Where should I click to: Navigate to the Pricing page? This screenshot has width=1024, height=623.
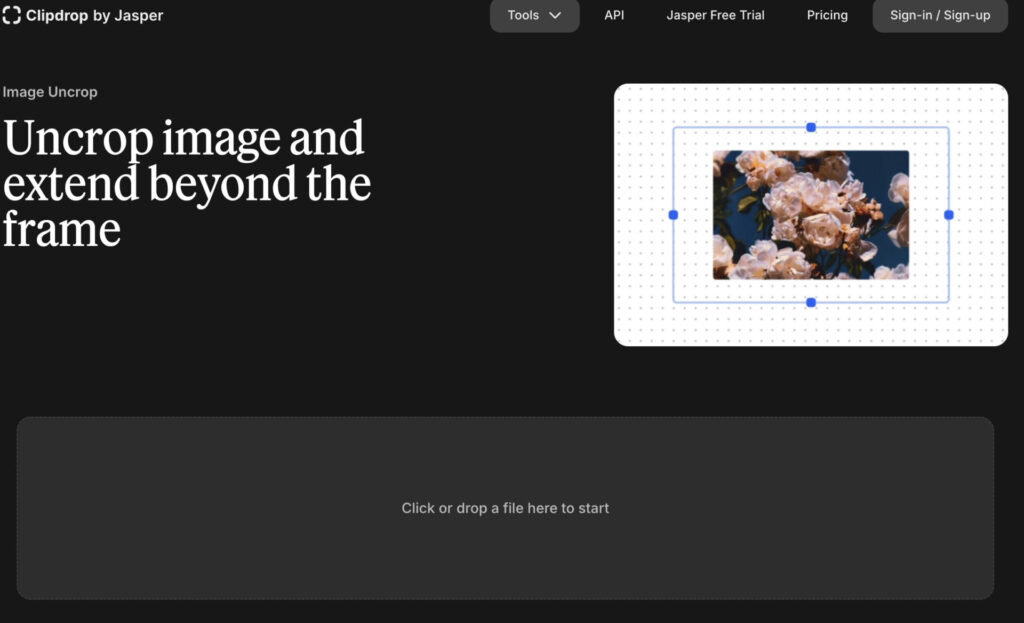(x=827, y=15)
